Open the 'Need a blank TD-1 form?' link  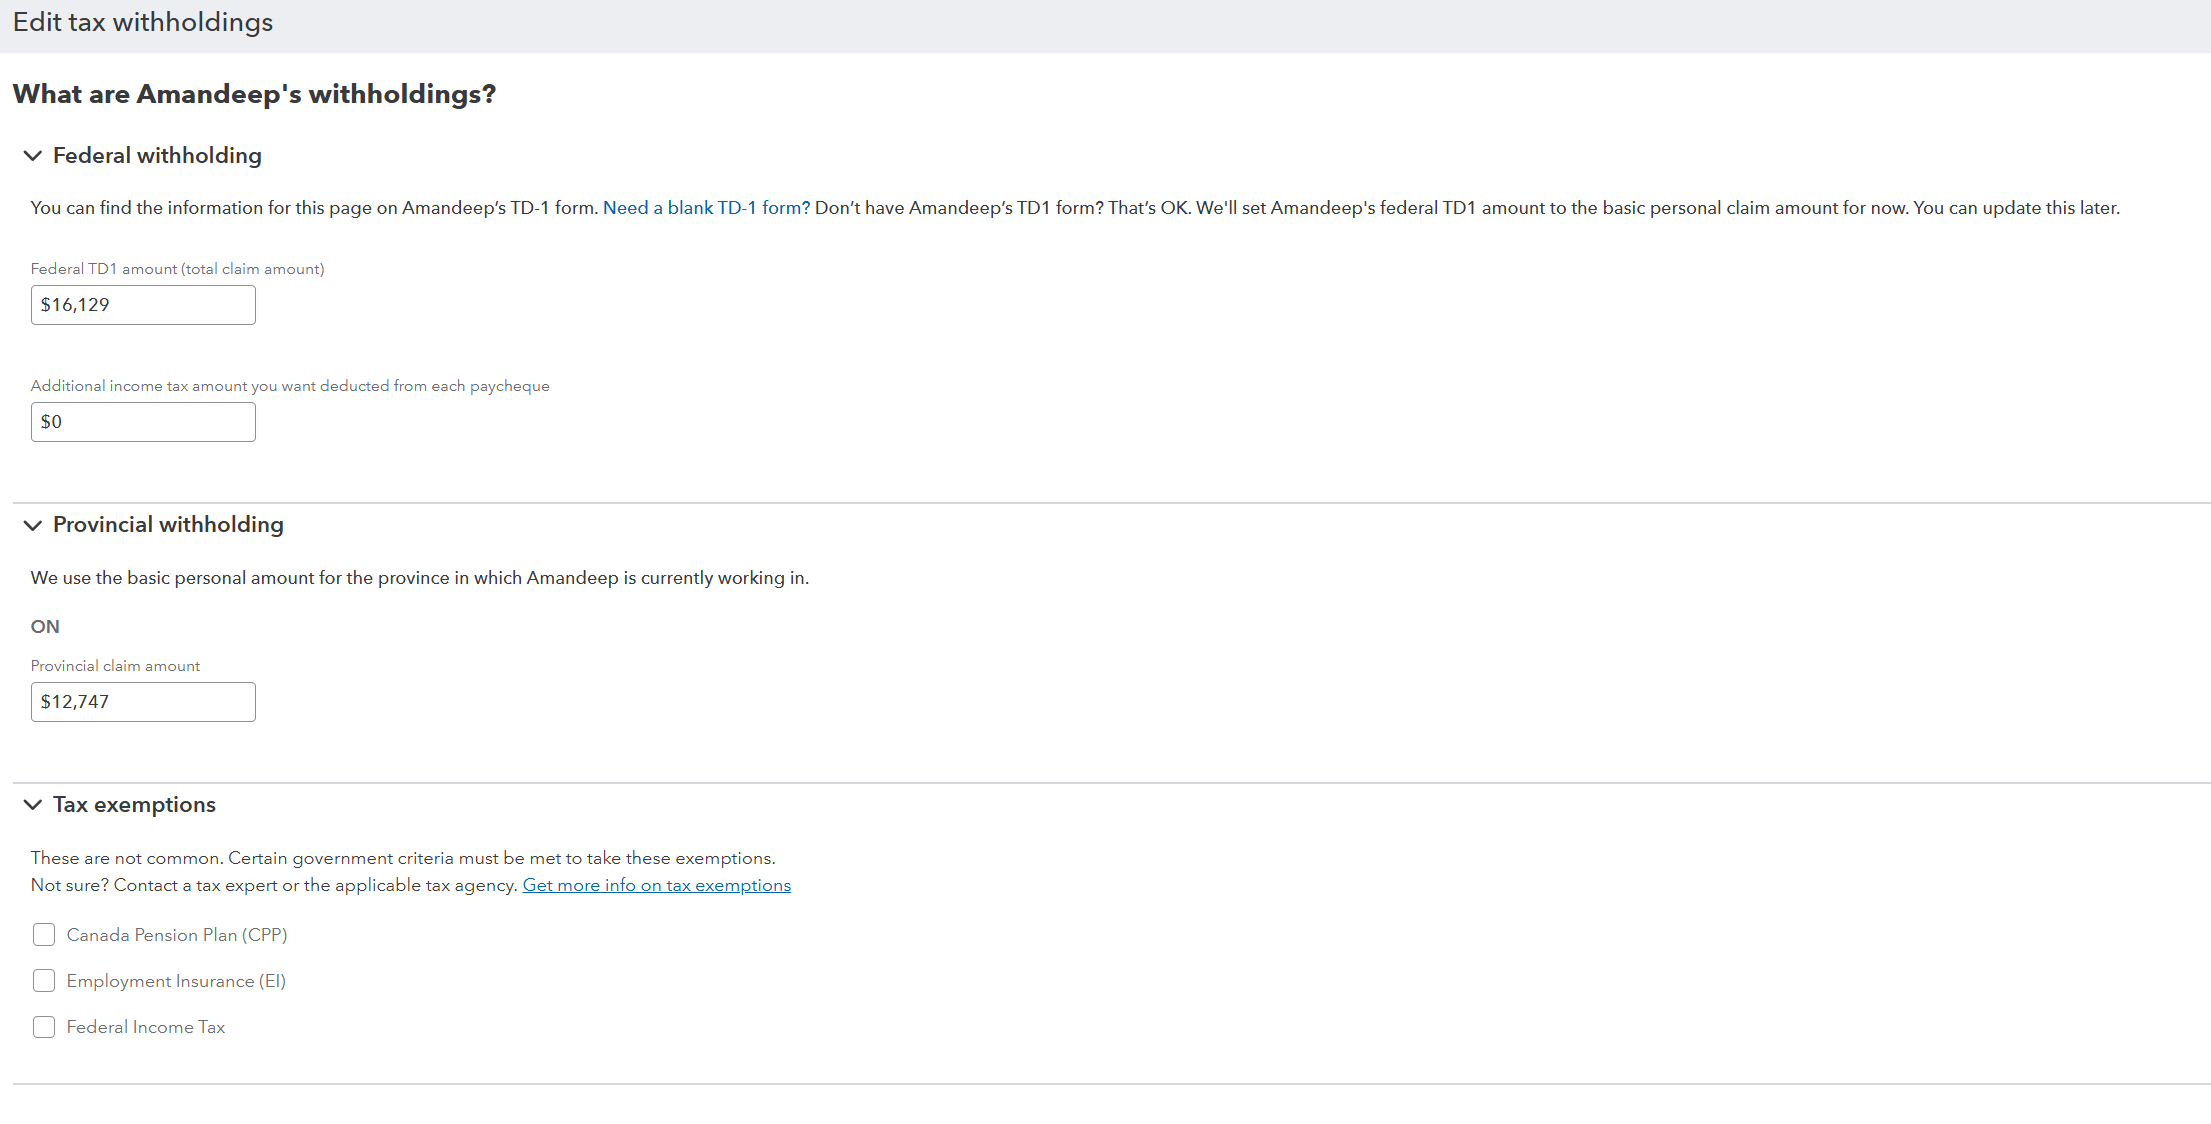tap(706, 208)
